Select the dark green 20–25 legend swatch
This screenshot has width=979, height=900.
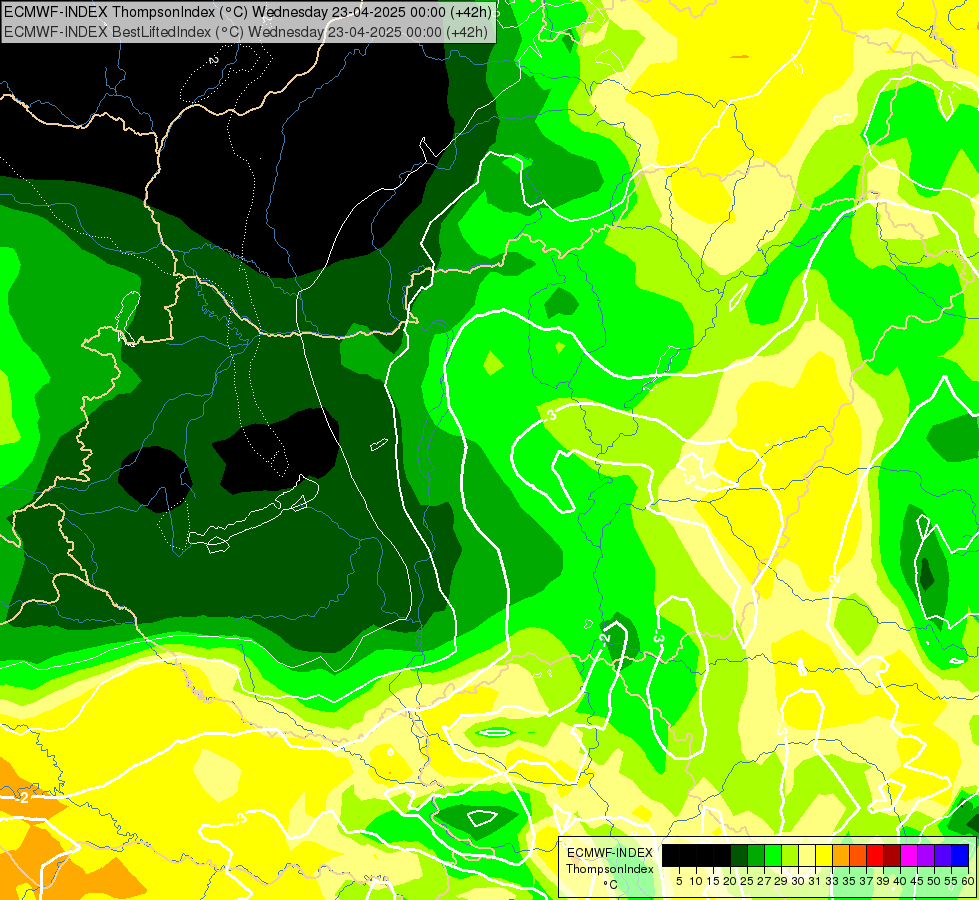coord(739,855)
